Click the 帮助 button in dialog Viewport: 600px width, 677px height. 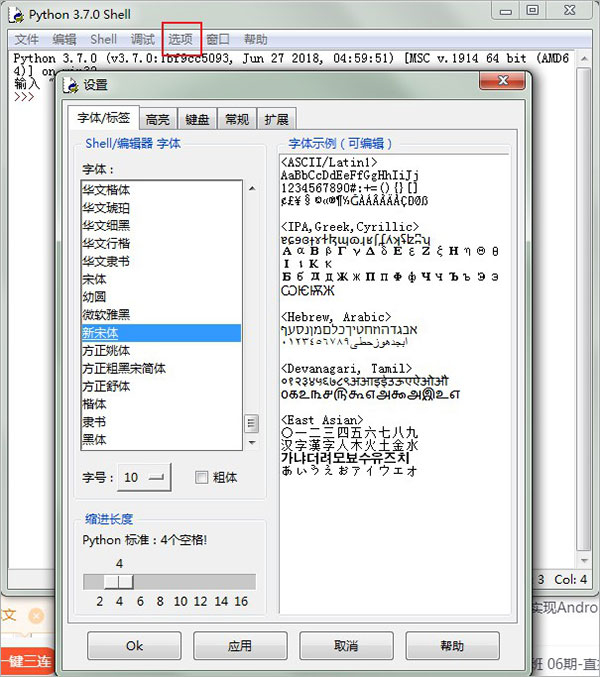[x=452, y=646]
